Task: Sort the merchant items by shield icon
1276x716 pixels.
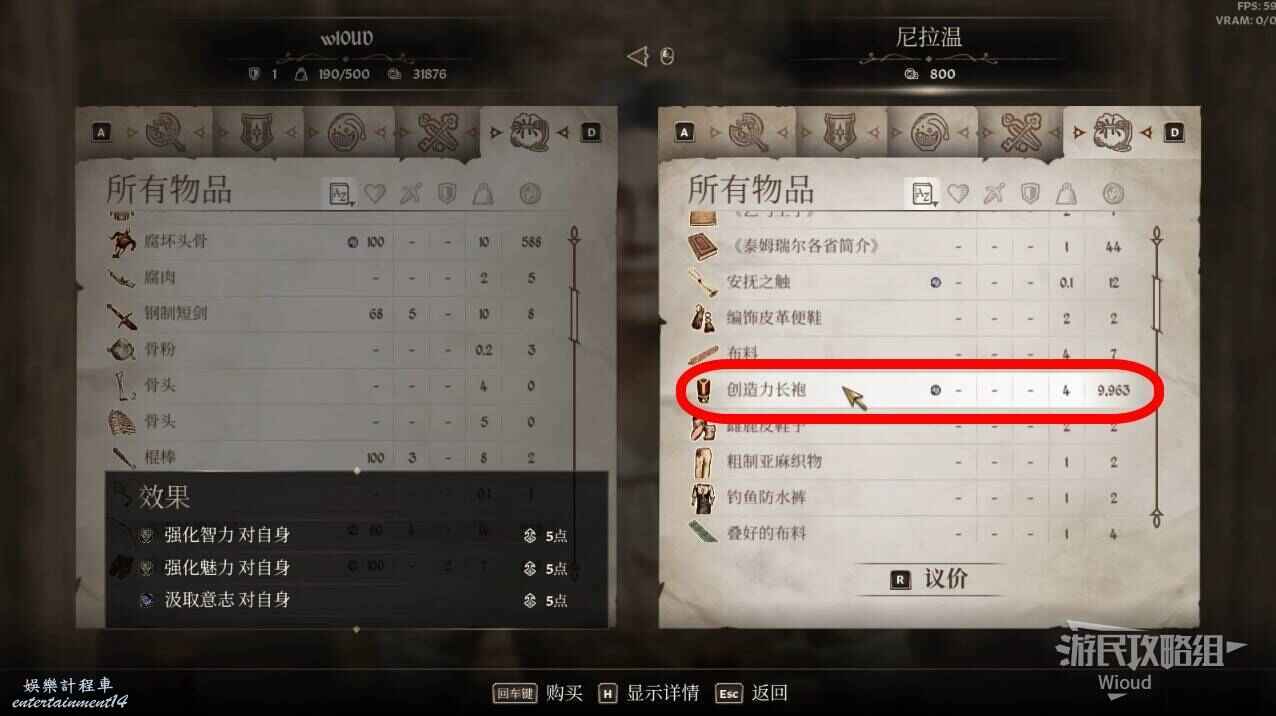Action: pos(1029,194)
